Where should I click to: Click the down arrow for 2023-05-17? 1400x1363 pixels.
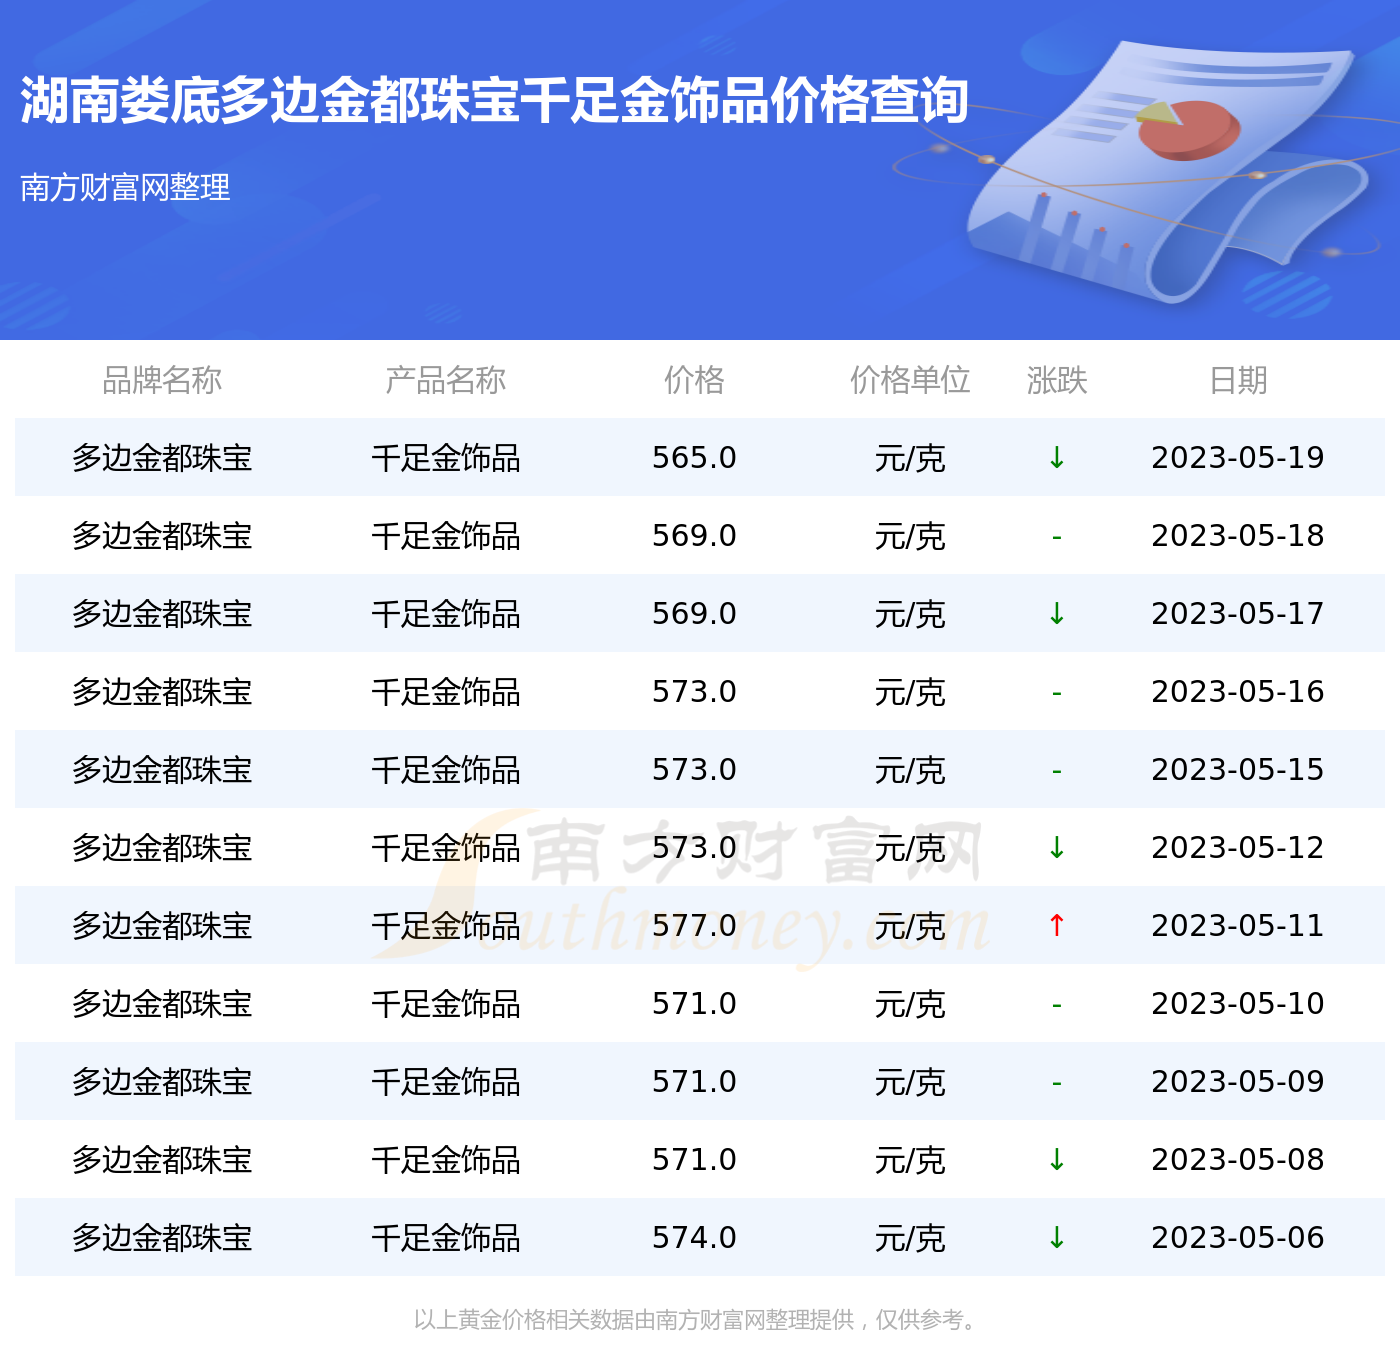(1056, 614)
